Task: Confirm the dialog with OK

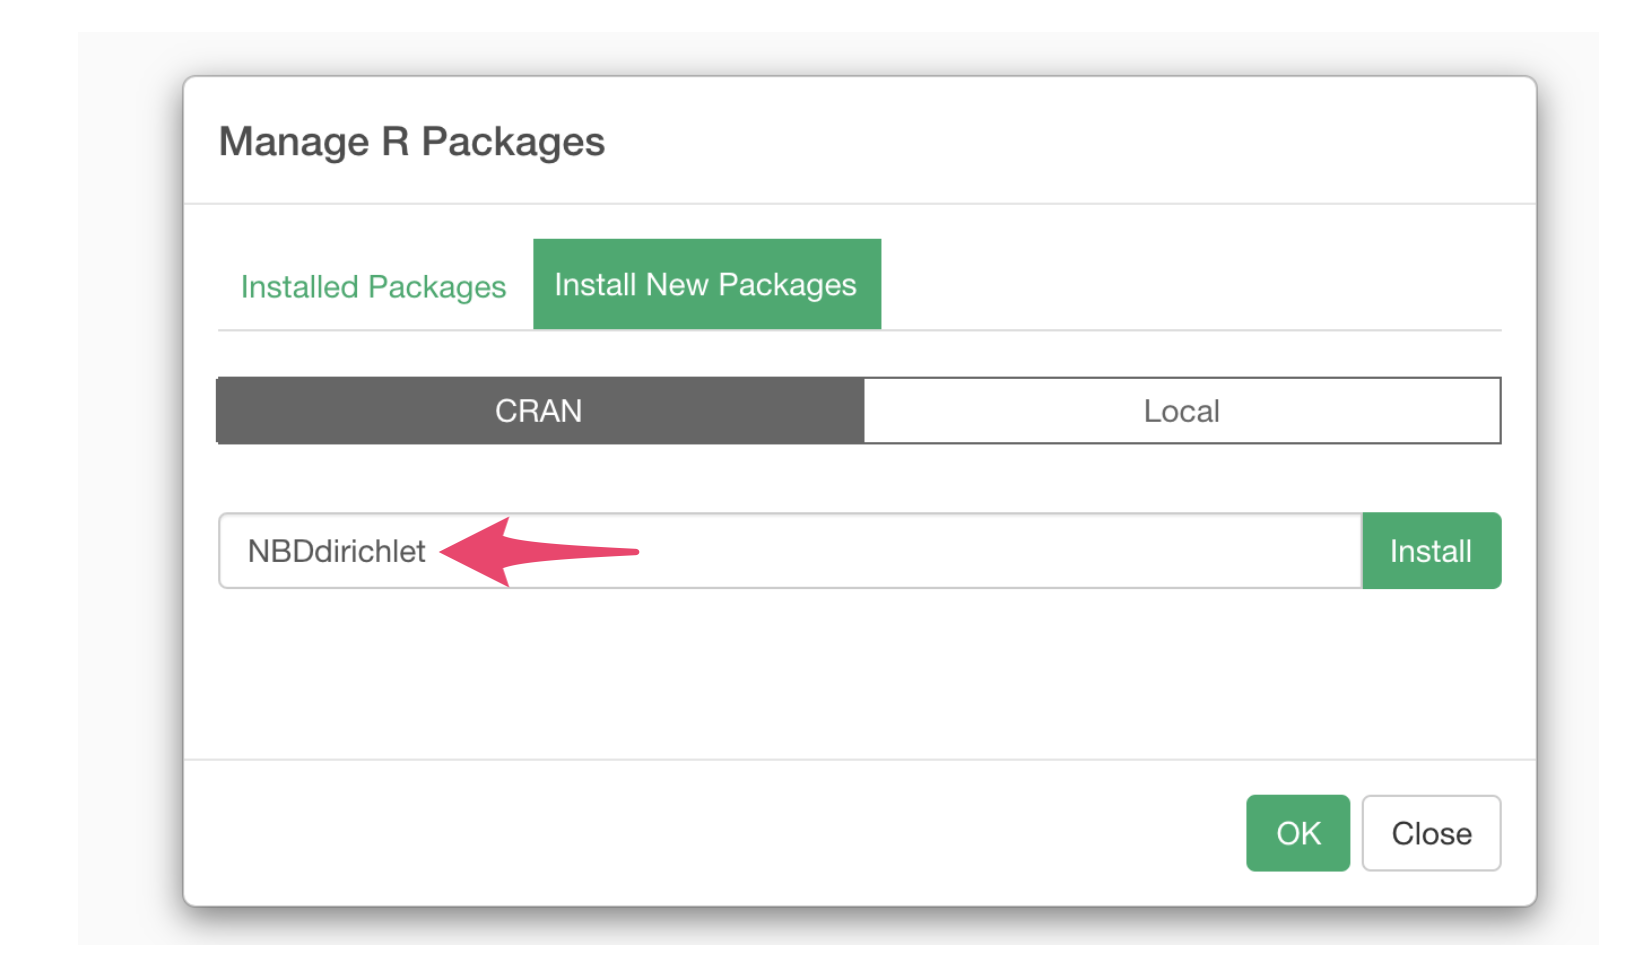Action: (1297, 833)
